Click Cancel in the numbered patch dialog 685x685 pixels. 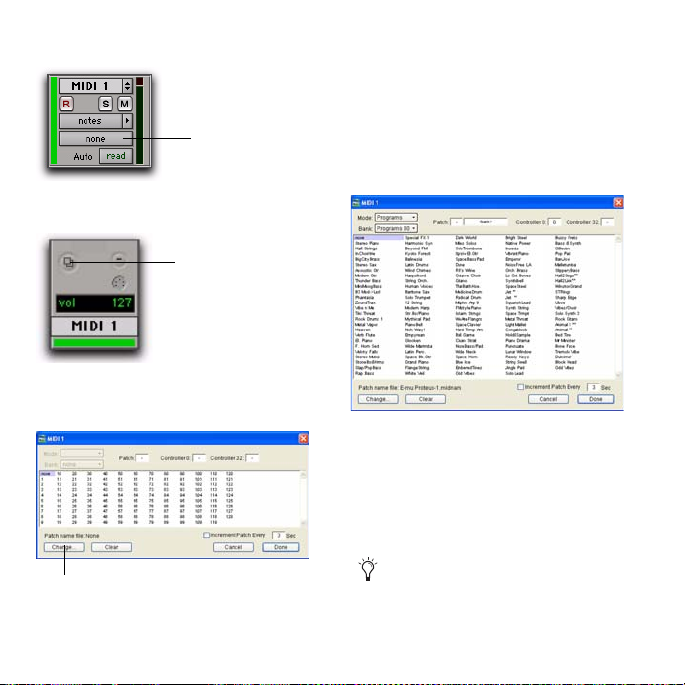(233, 547)
